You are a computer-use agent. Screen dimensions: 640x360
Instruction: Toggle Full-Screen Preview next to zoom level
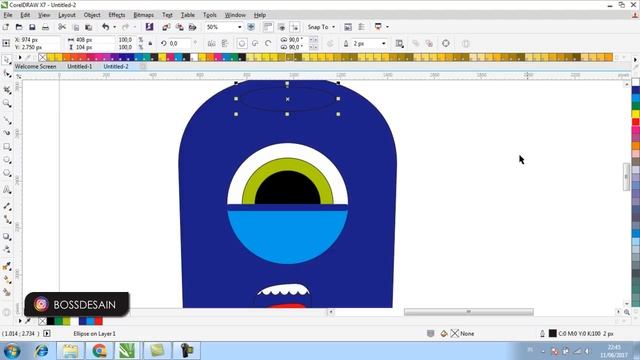pos(251,27)
